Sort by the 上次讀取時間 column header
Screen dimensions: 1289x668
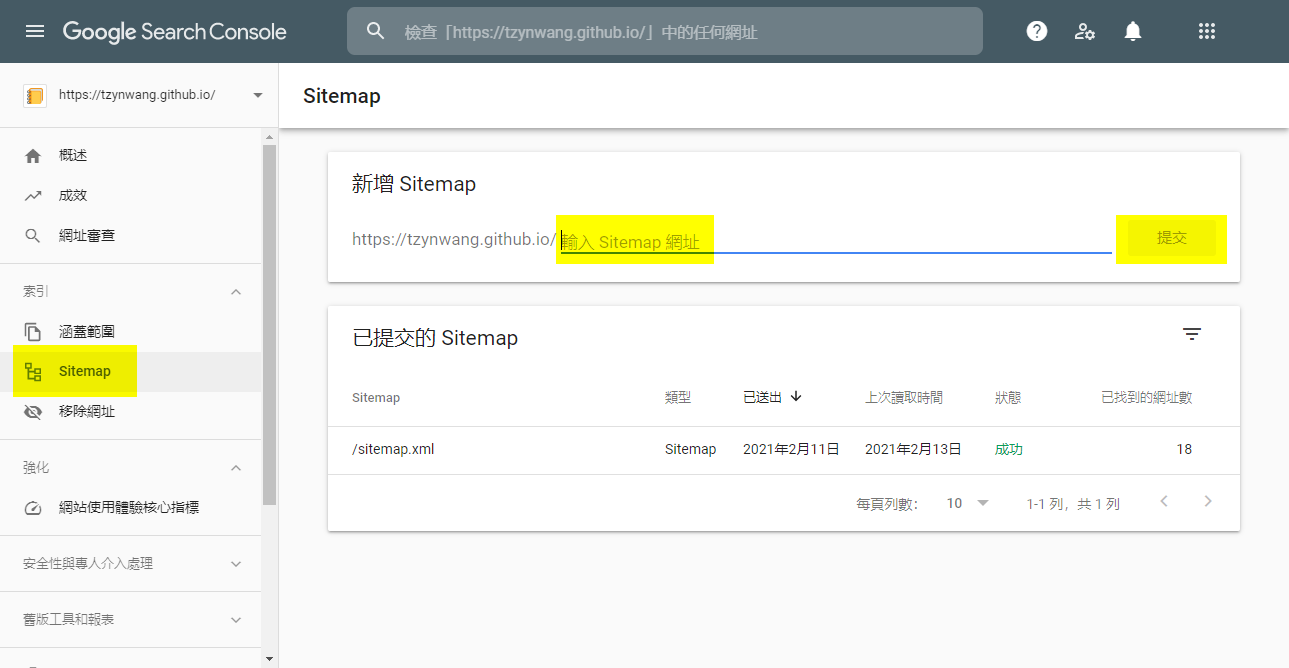pos(904,397)
